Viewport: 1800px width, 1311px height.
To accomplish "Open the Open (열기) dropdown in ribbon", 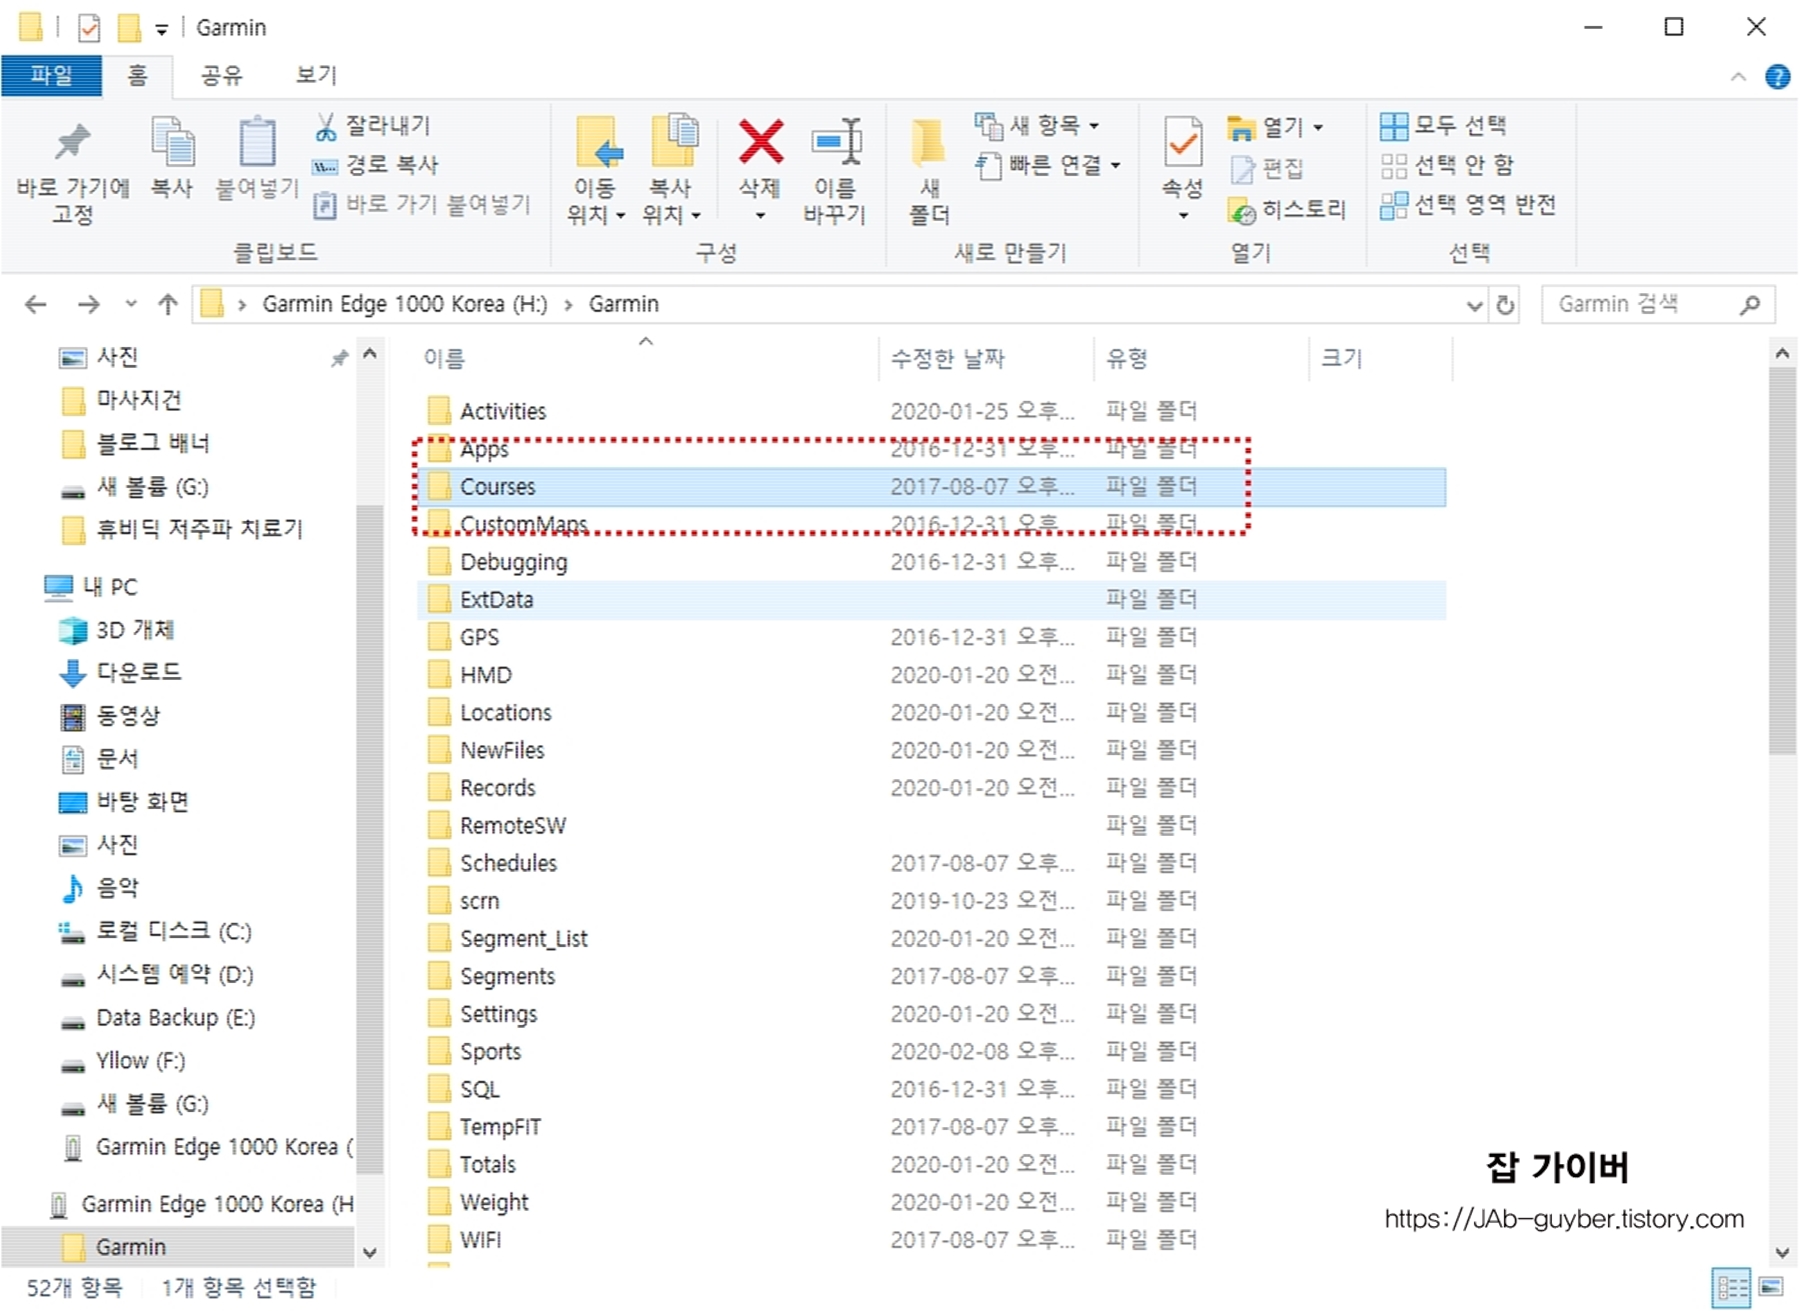I will tap(1275, 127).
